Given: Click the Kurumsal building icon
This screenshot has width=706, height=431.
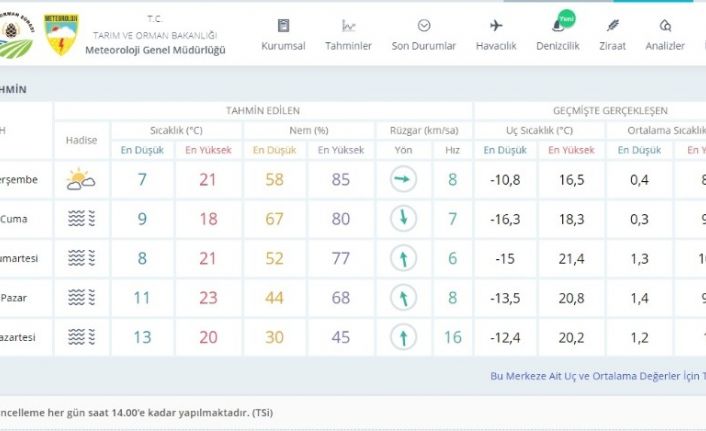Looking at the screenshot, I should [283, 25].
